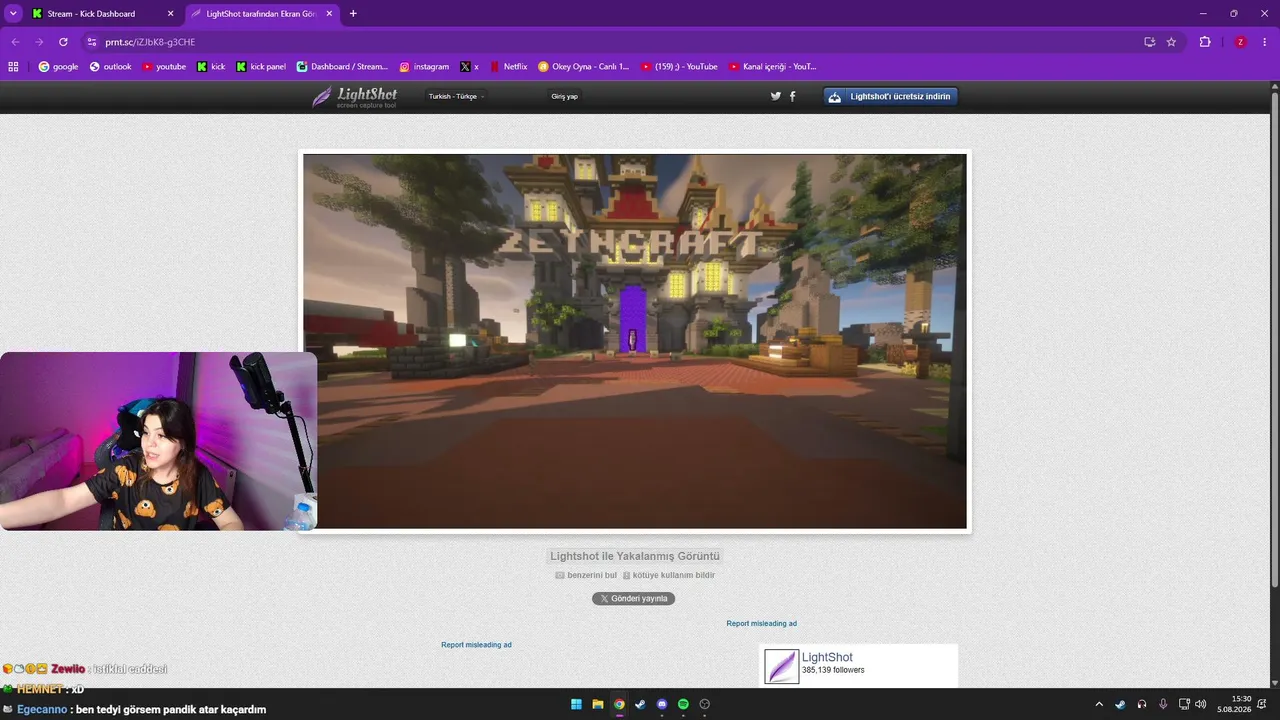Click the Chrome icon on the taskbar
The image size is (1280, 720).
click(x=619, y=704)
